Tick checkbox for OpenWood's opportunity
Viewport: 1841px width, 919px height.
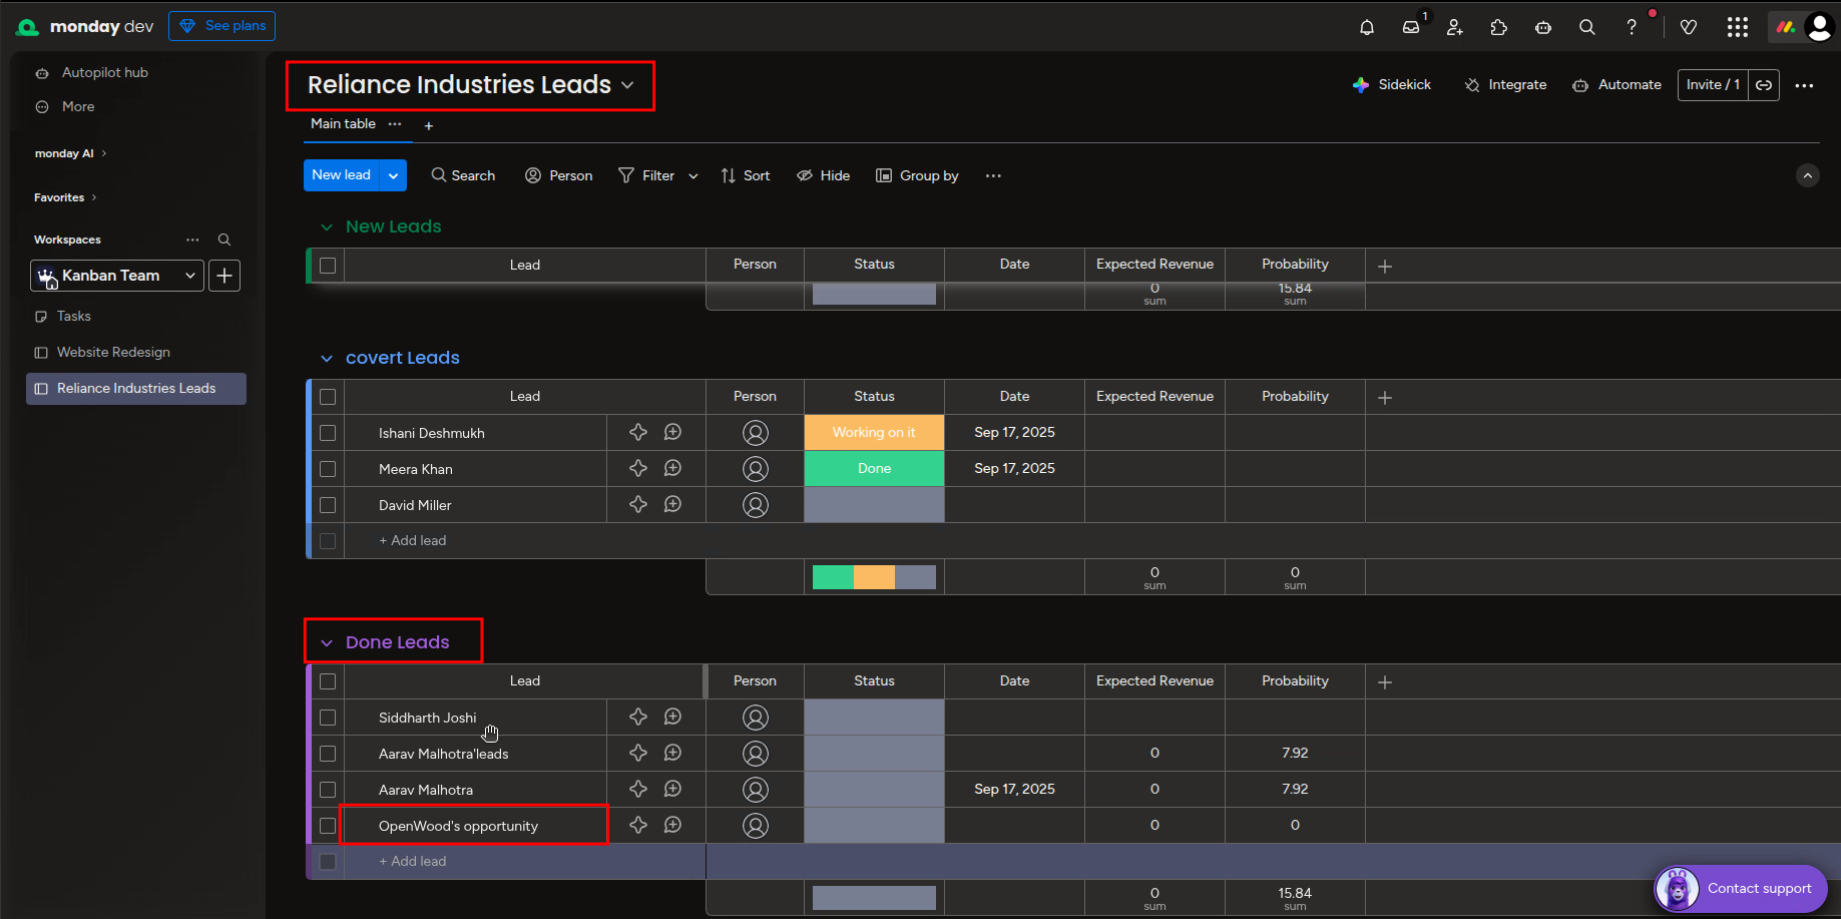327,826
